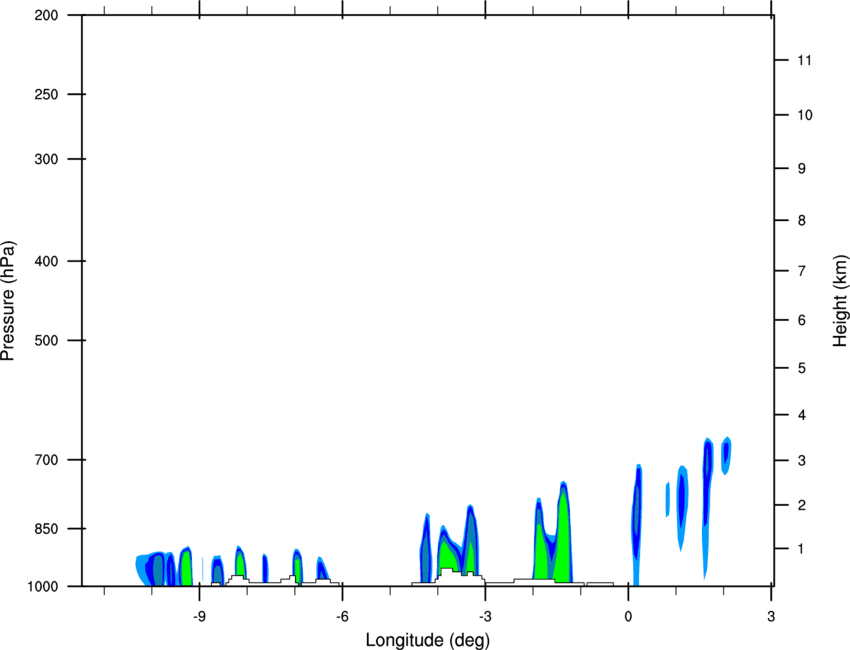Click the 300 pressure tick label

46,159
